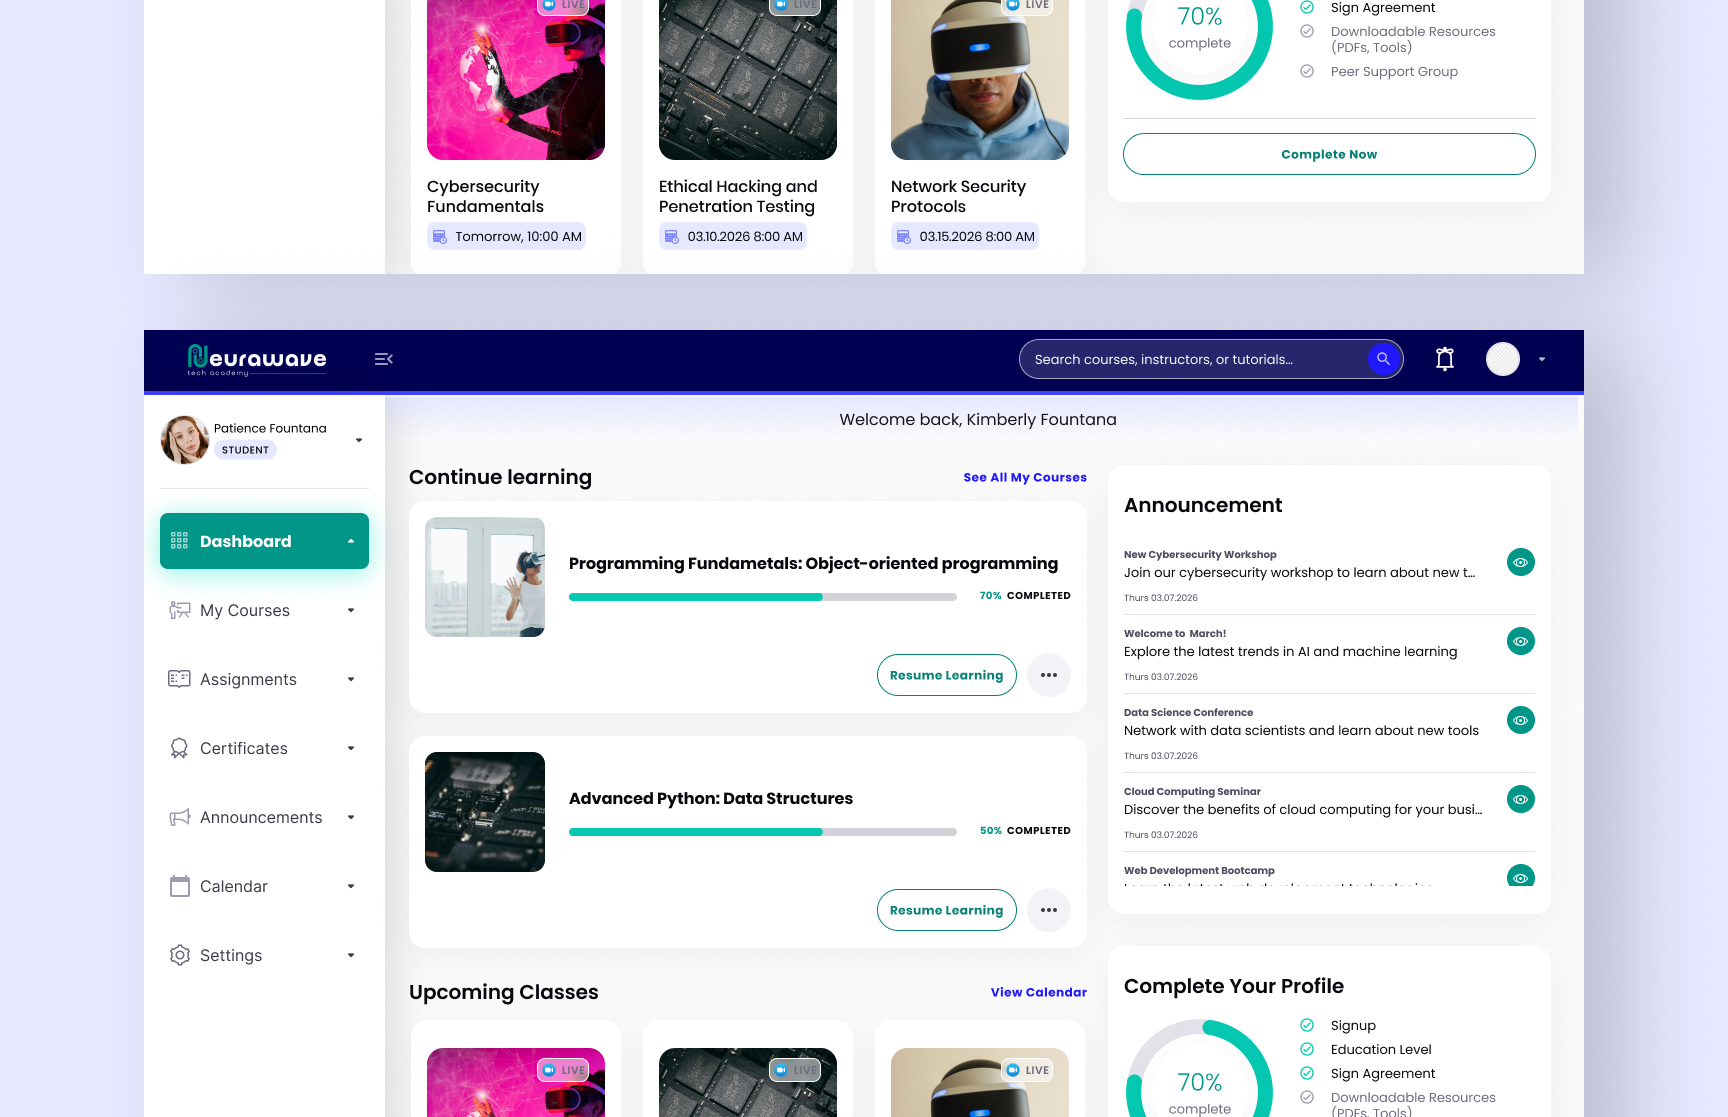Toggle the lower Sign Agreement checkmark
The width and height of the screenshot is (1728, 1117).
(1307, 1073)
